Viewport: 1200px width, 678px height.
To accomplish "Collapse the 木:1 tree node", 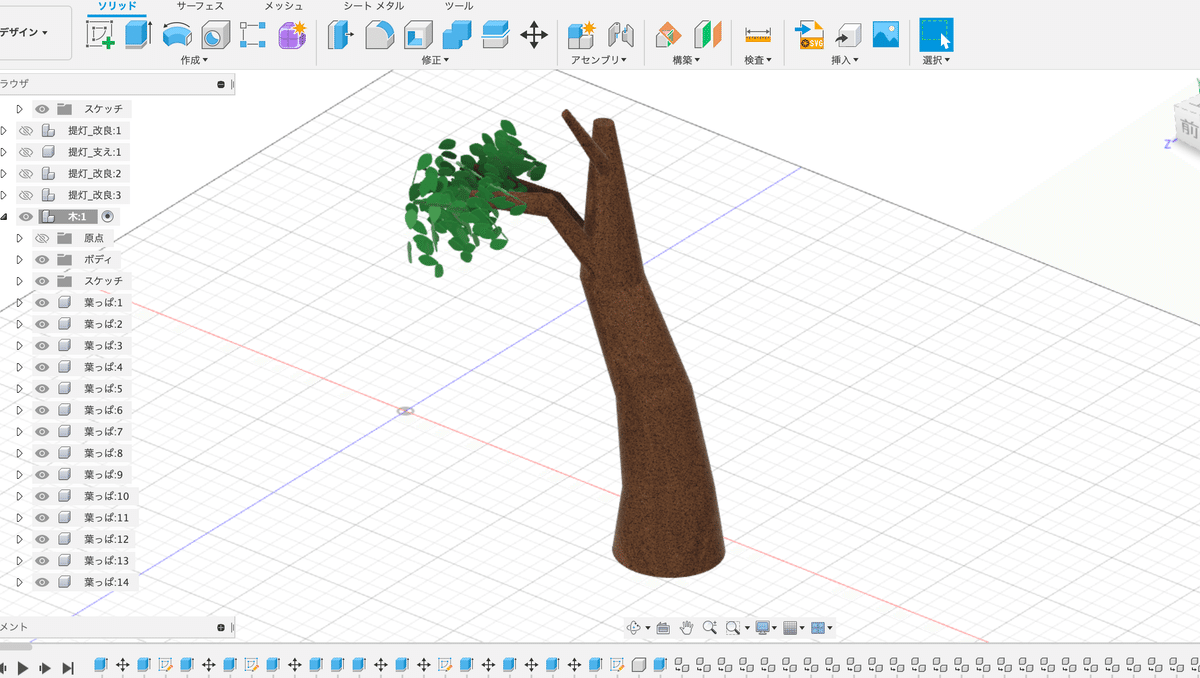I will coord(4,217).
